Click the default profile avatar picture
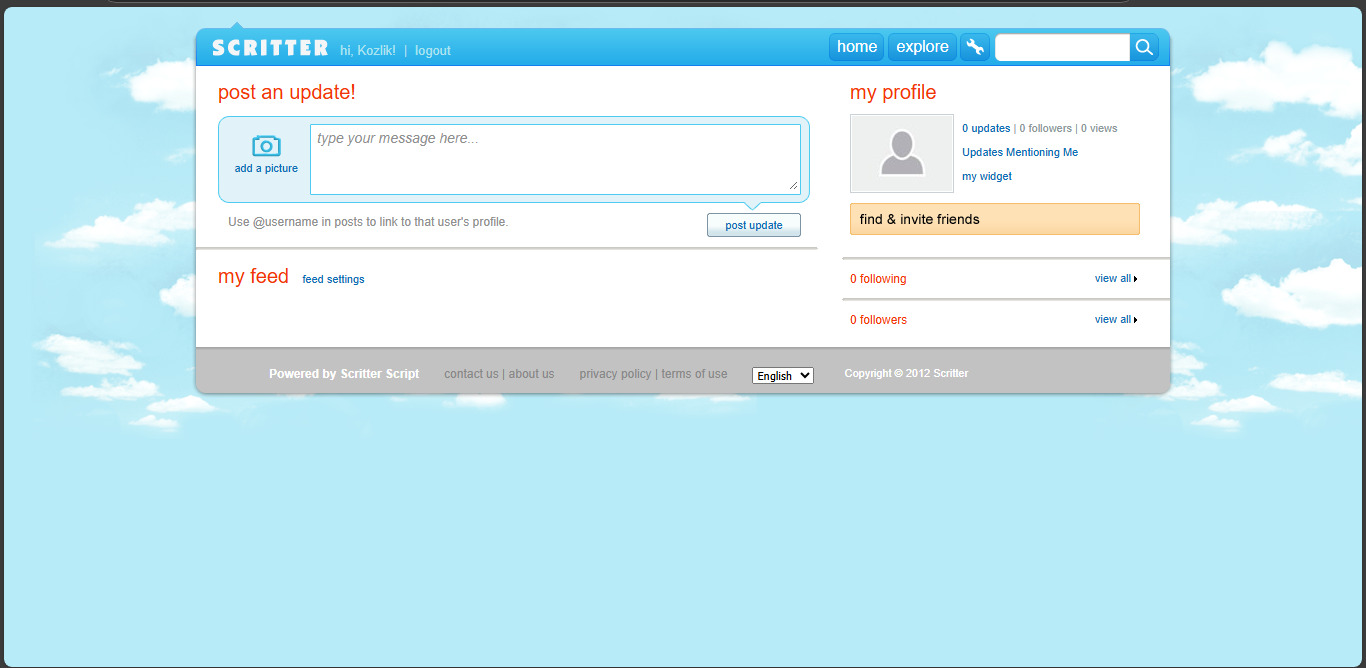This screenshot has height=668, width=1366. pos(902,153)
